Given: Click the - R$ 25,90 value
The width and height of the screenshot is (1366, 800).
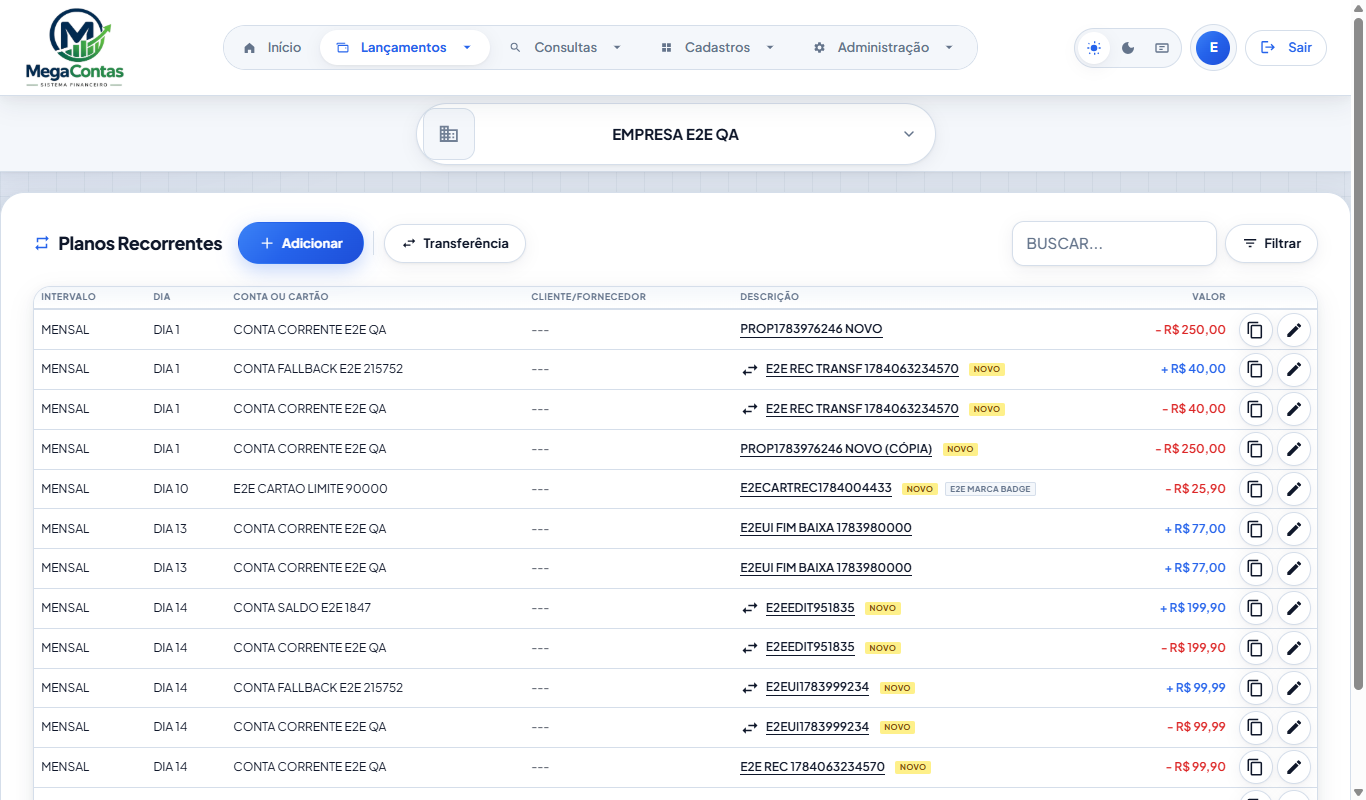Looking at the screenshot, I should [x=1195, y=489].
